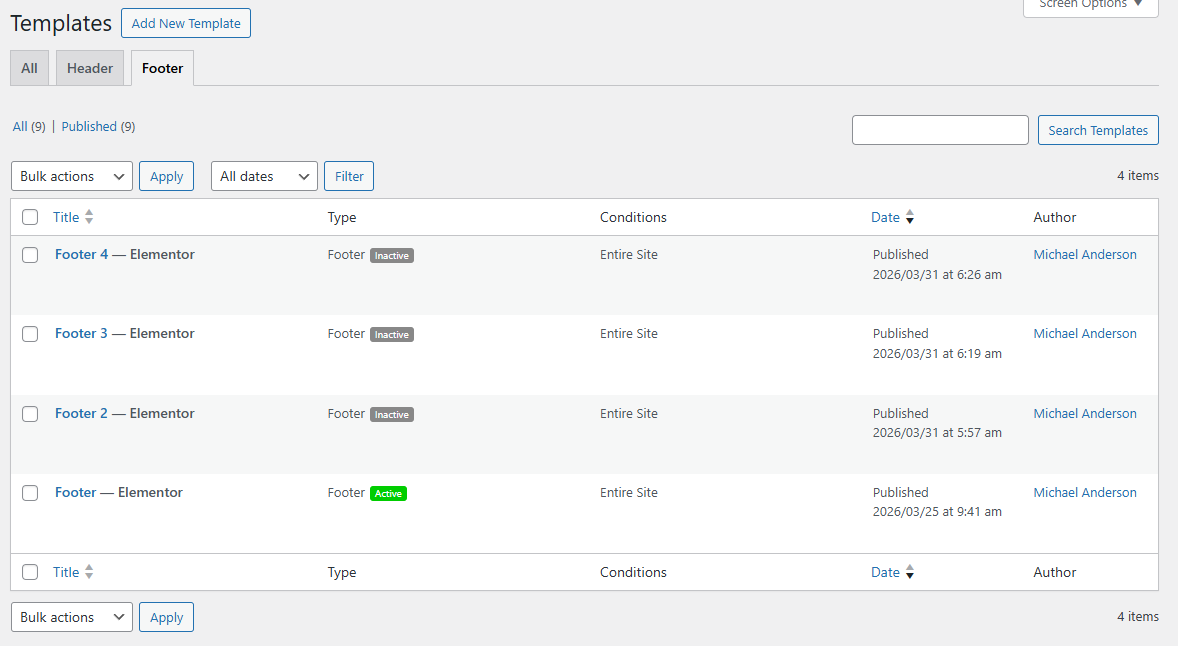
Task: Click the Add New Template button
Action: [x=185, y=23]
